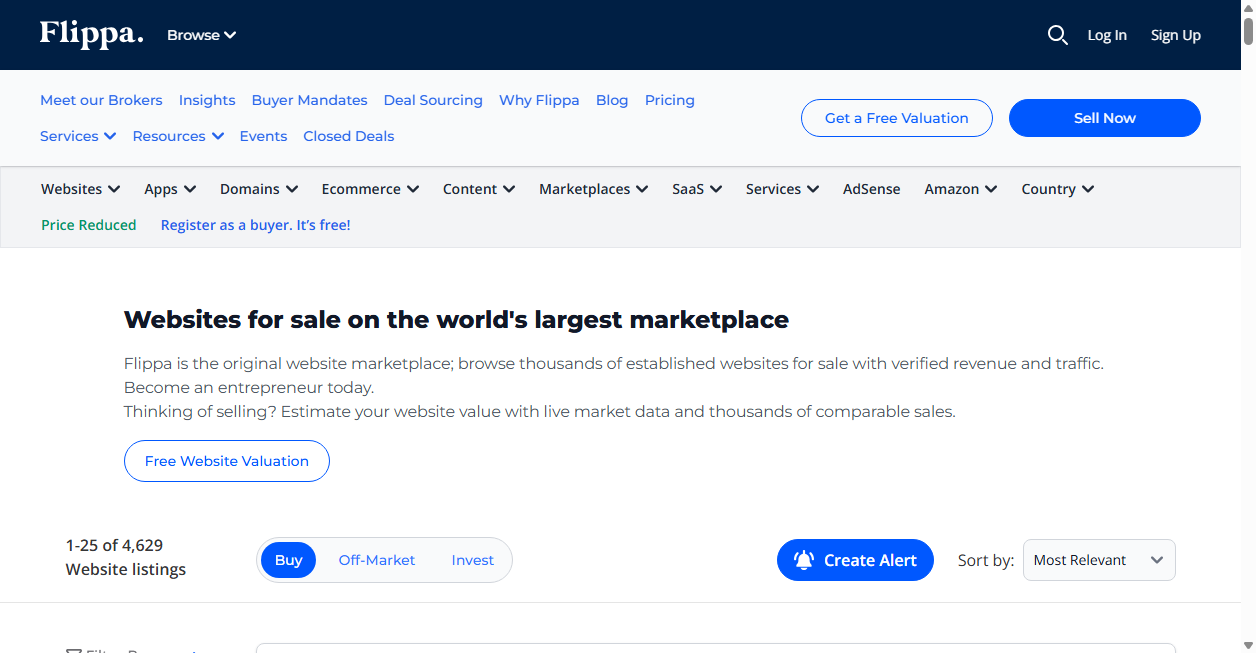Go to the Flippa logo homepage
The height and width of the screenshot is (653, 1256).
[x=91, y=34]
